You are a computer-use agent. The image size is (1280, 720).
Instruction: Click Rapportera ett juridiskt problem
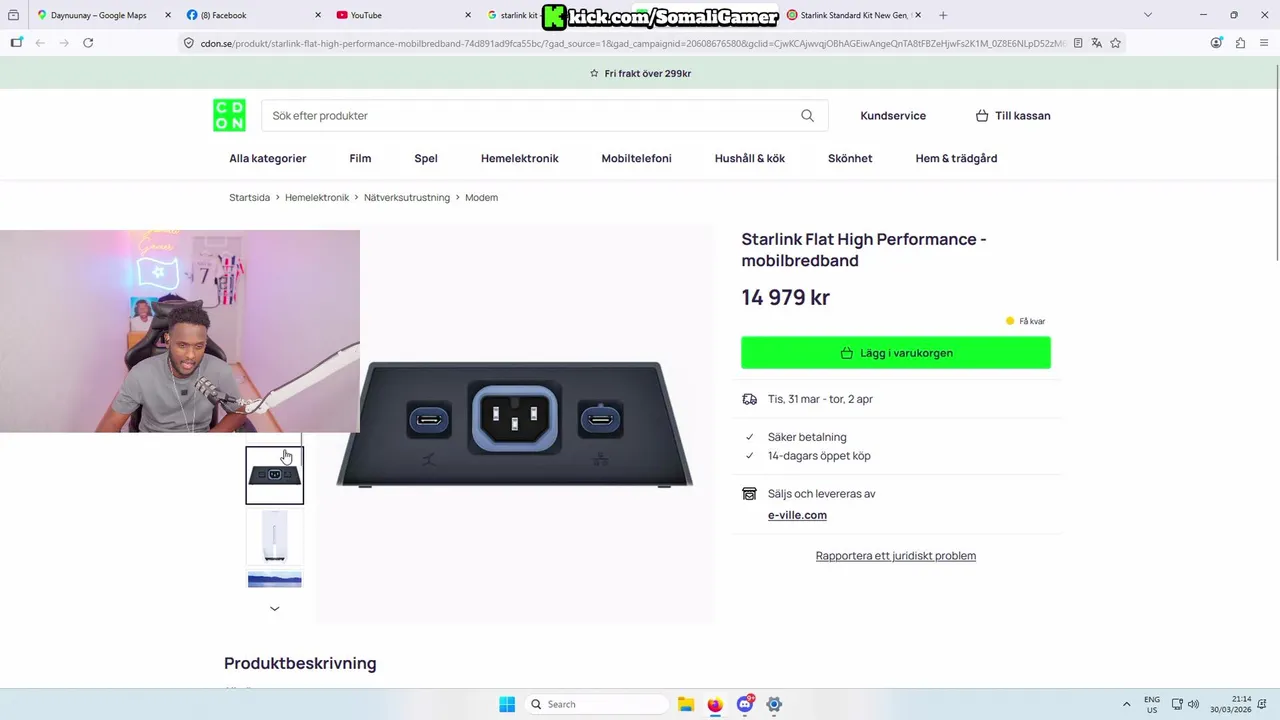click(896, 556)
